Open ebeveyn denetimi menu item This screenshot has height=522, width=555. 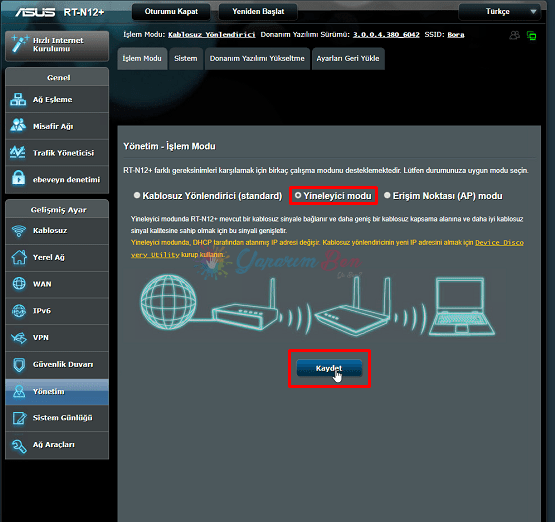click(57, 179)
